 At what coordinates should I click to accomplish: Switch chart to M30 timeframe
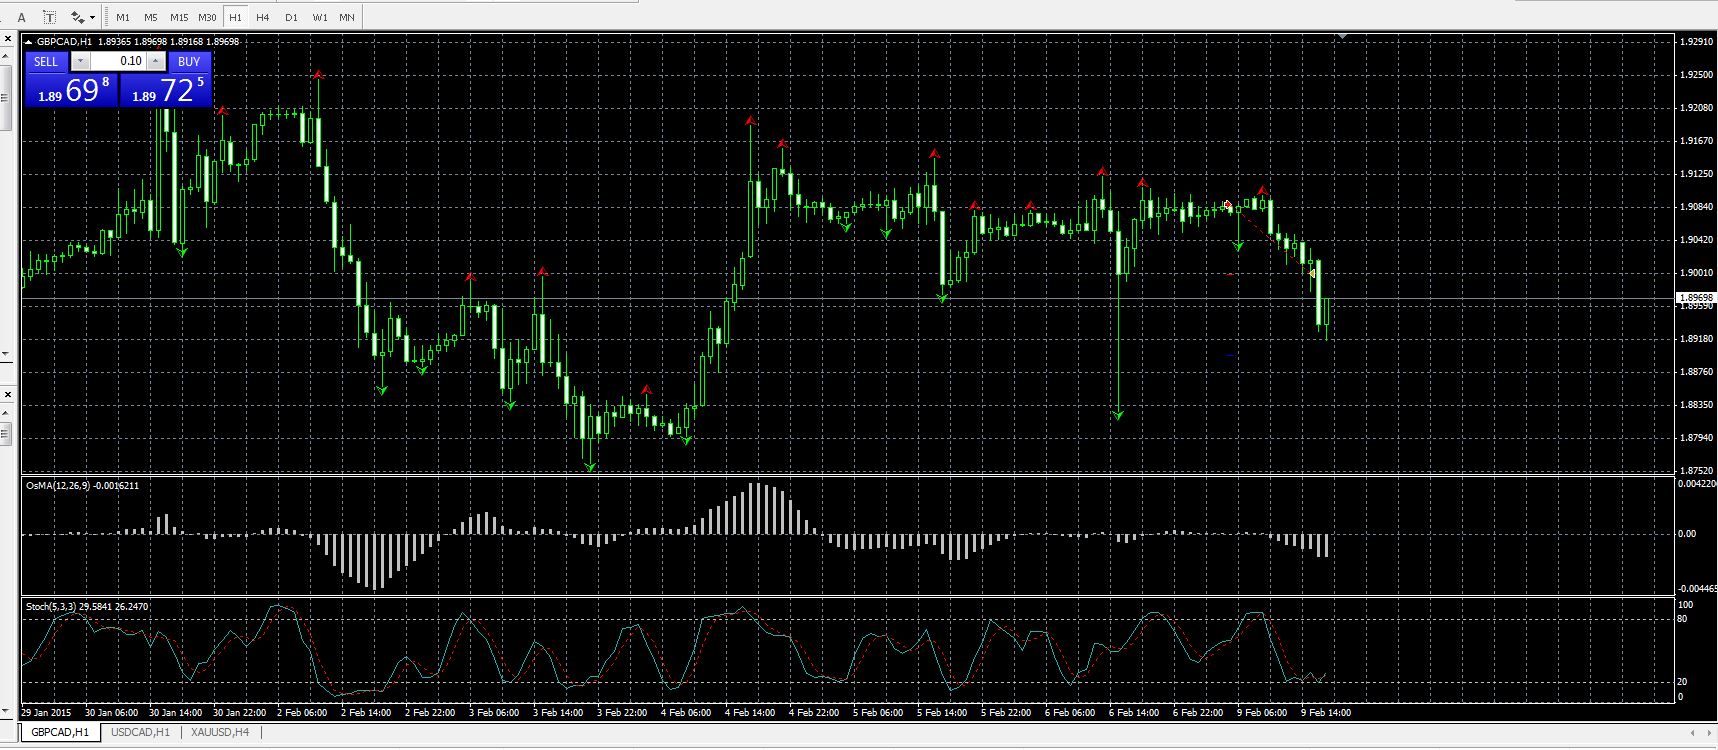pos(207,17)
